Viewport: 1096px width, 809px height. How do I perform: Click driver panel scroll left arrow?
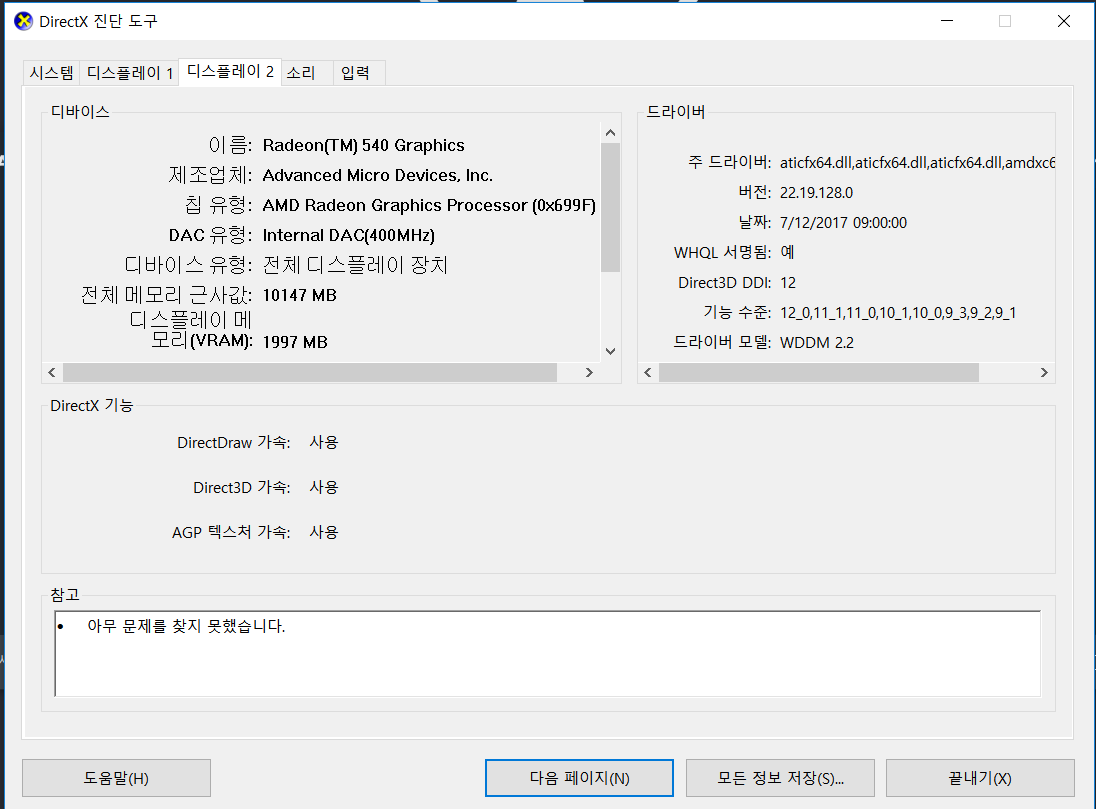(x=648, y=373)
